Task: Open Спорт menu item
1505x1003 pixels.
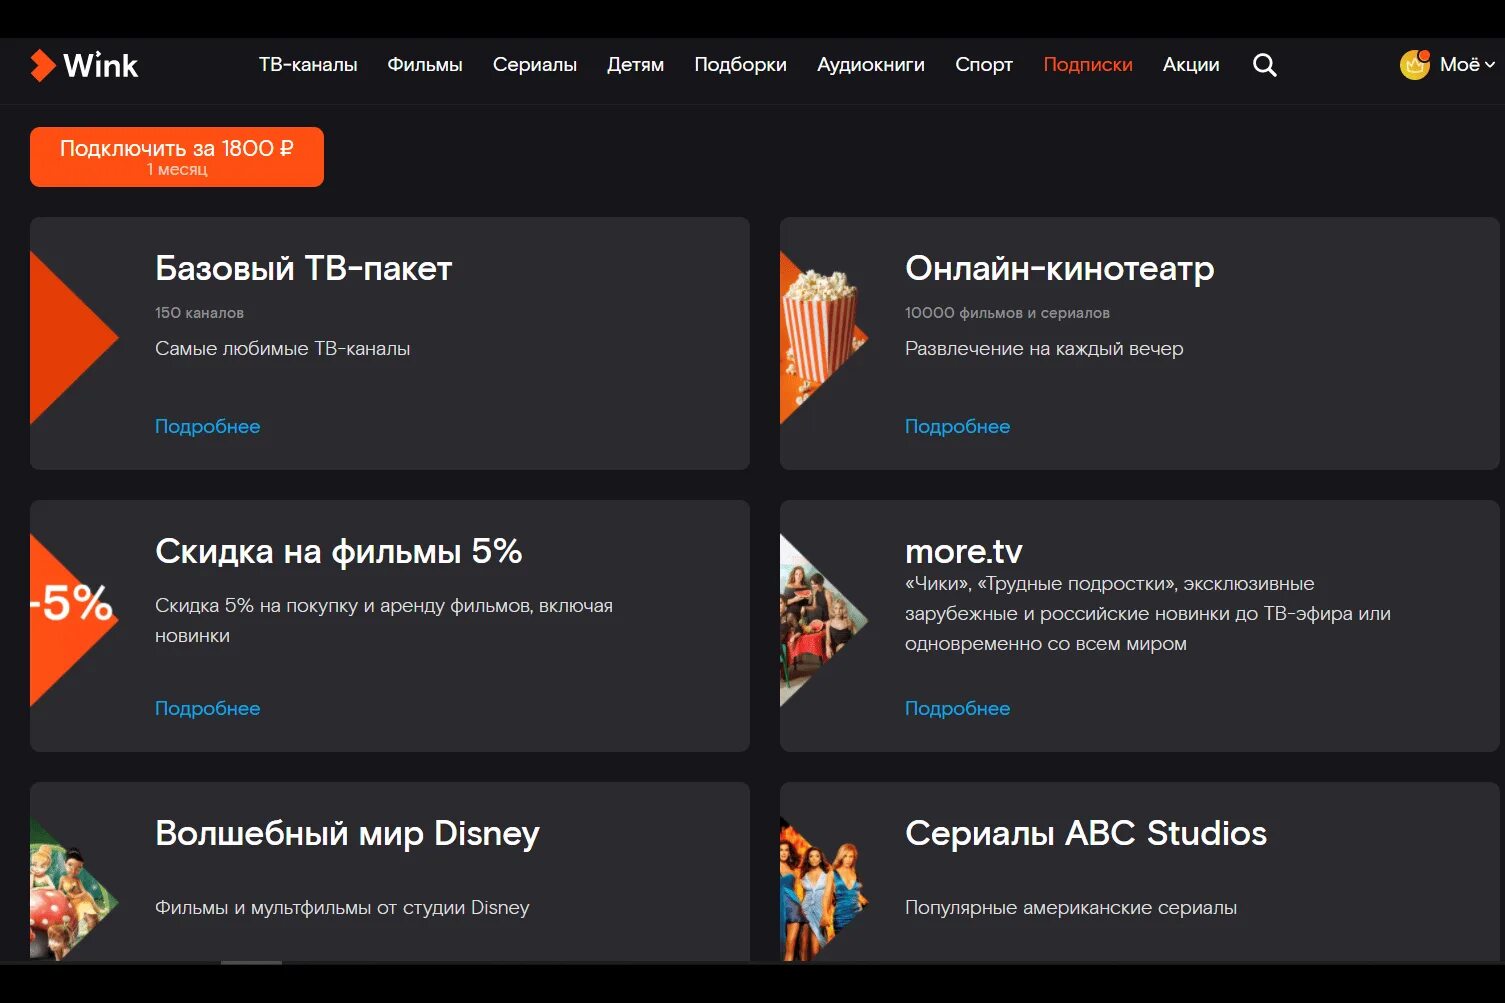Action: coord(984,65)
